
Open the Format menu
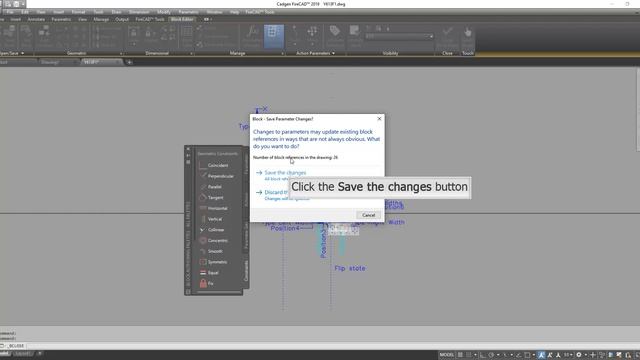point(78,12)
